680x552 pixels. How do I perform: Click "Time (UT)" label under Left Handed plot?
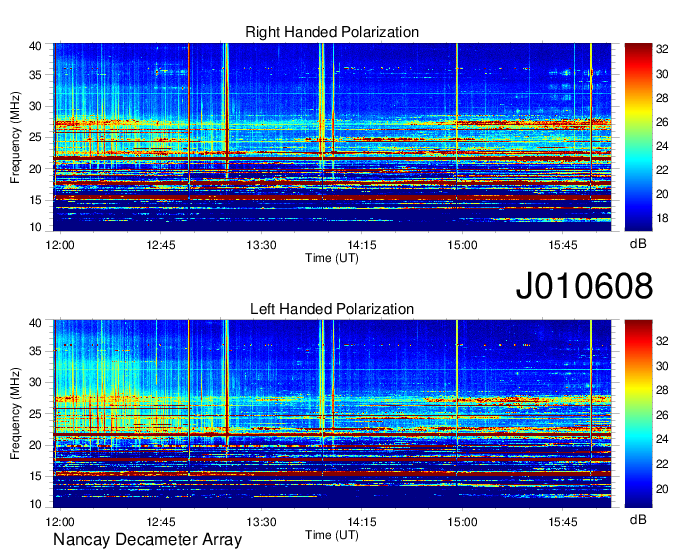click(x=332, y=535)
